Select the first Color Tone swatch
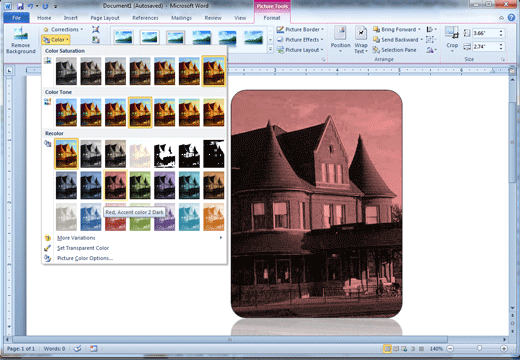 [66, 112]
